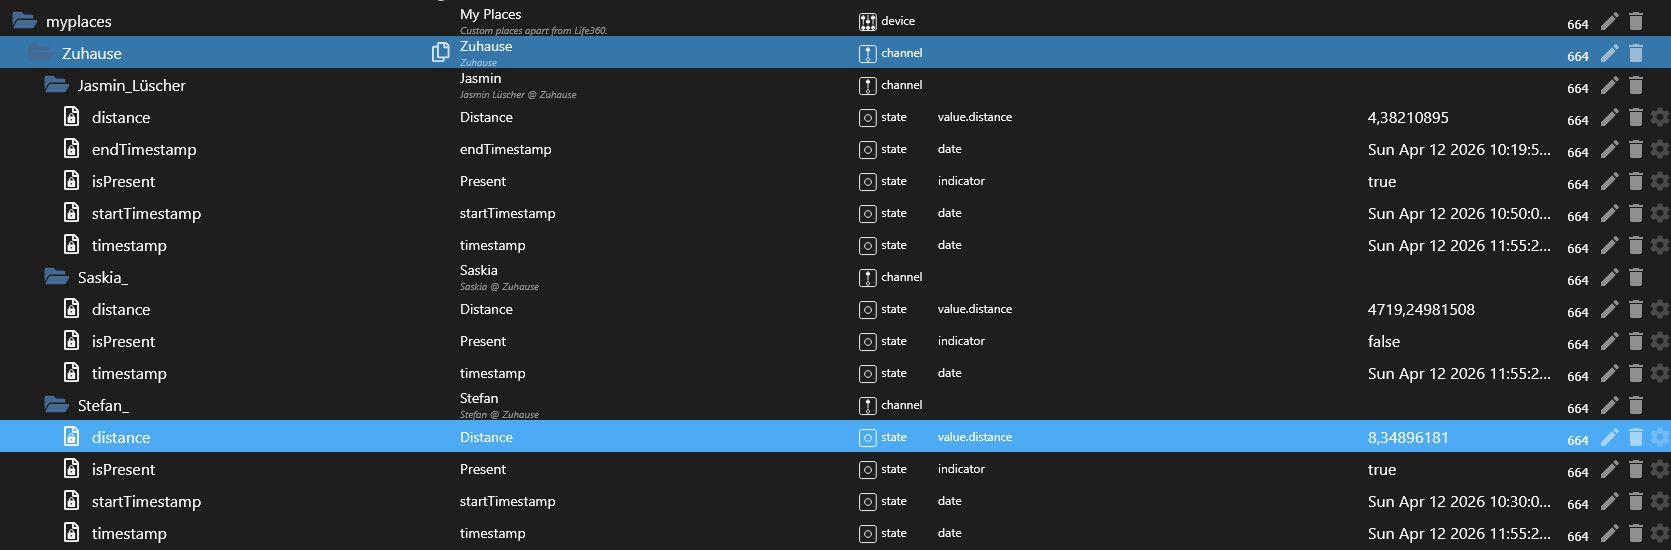Click the 'Jasmin Lüscher @ Zuhause' description

[518, 95]
